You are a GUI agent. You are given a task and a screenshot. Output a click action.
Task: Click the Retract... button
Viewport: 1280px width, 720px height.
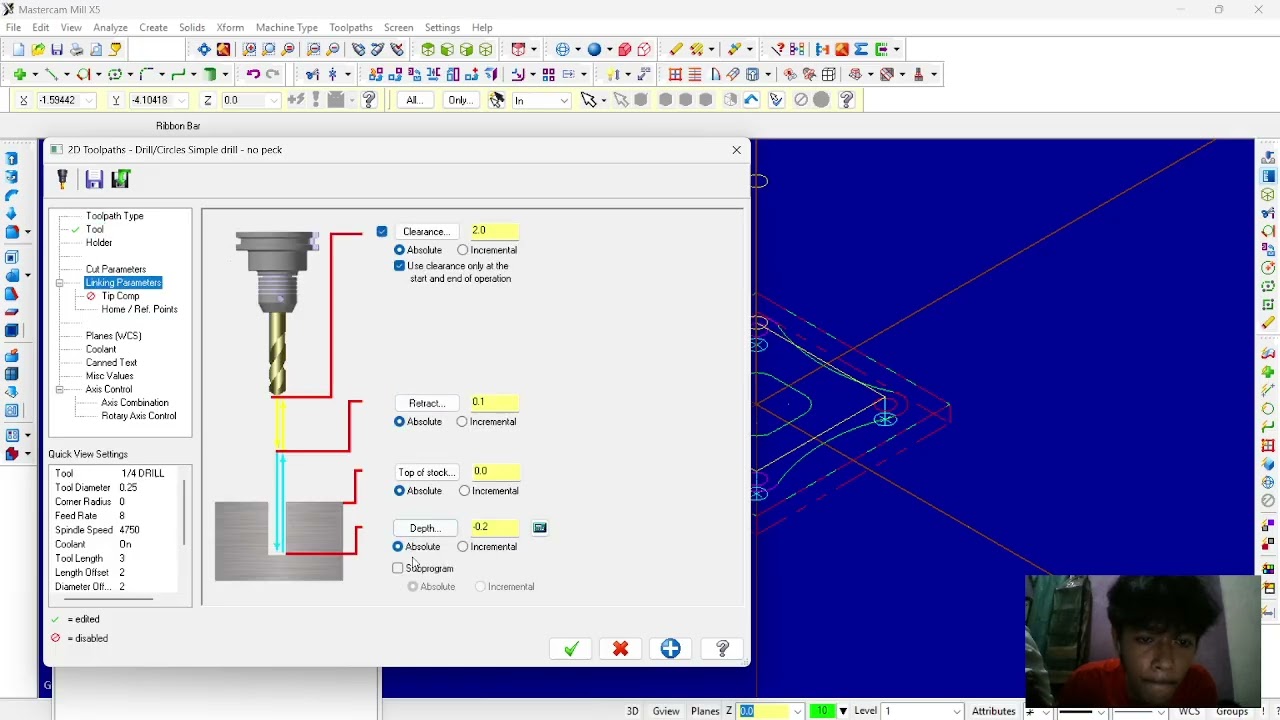427,403
